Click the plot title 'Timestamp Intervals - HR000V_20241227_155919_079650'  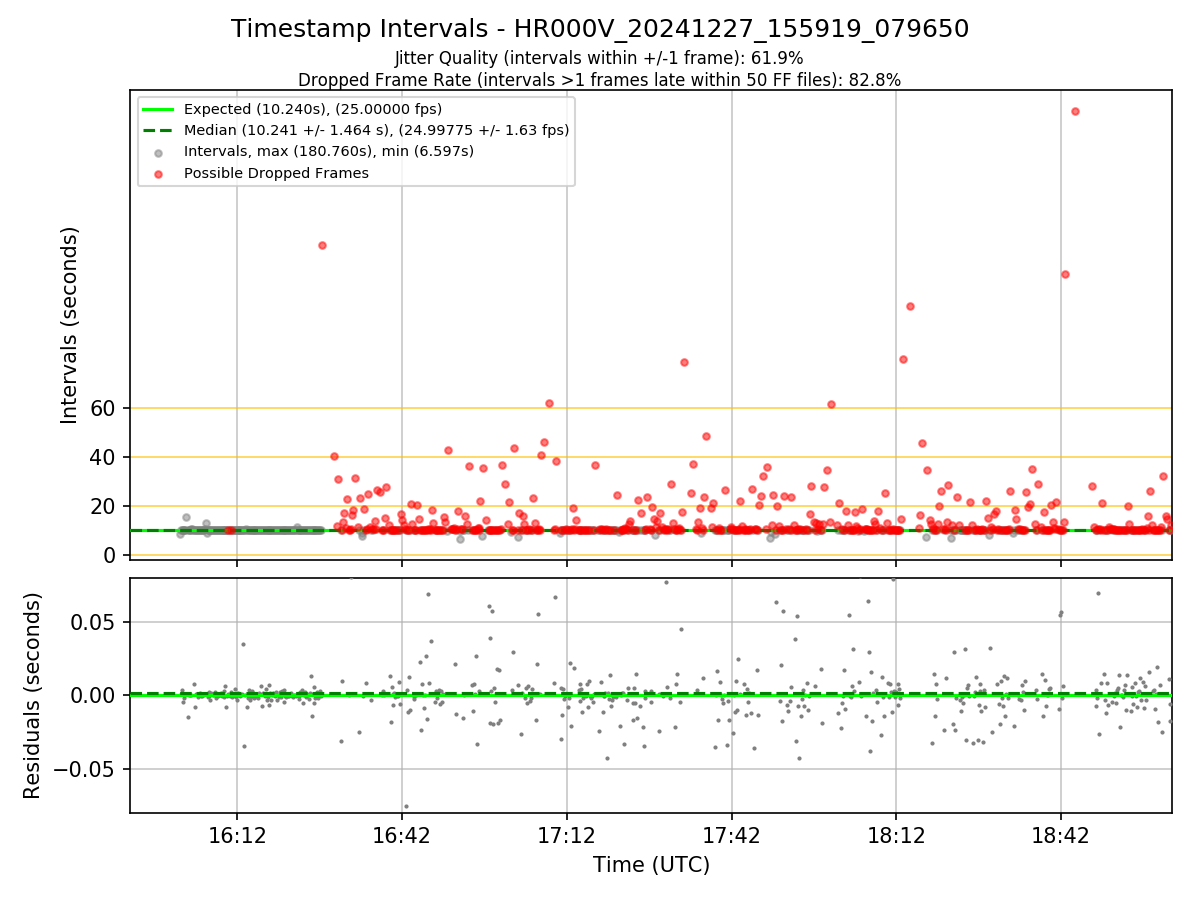tap(600, 29)
